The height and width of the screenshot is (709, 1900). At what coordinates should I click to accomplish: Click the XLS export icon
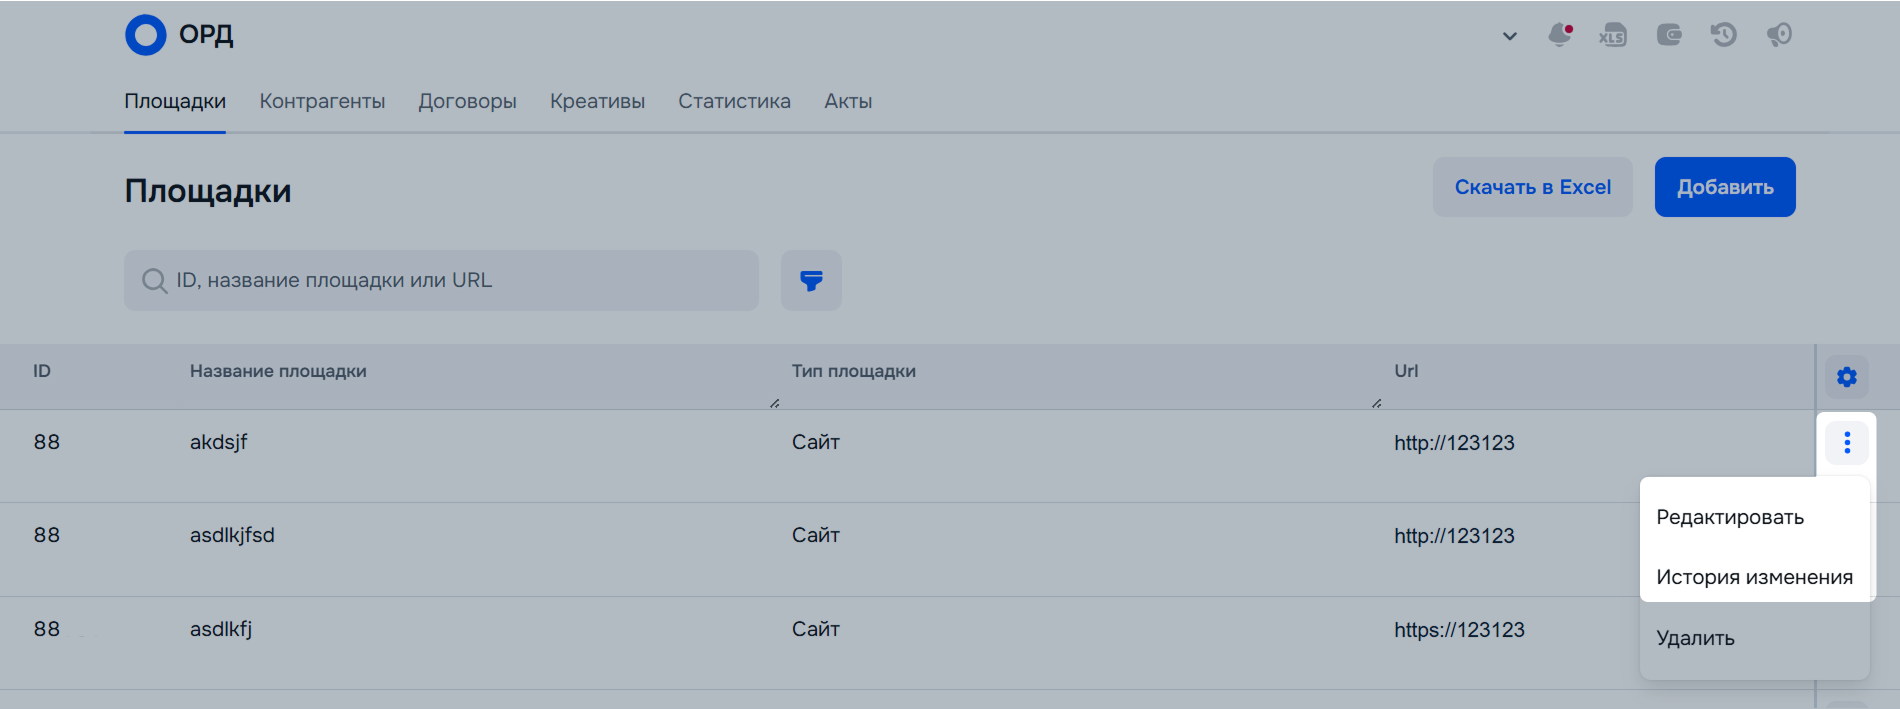pyautogui.click(x=1613, y=35)
